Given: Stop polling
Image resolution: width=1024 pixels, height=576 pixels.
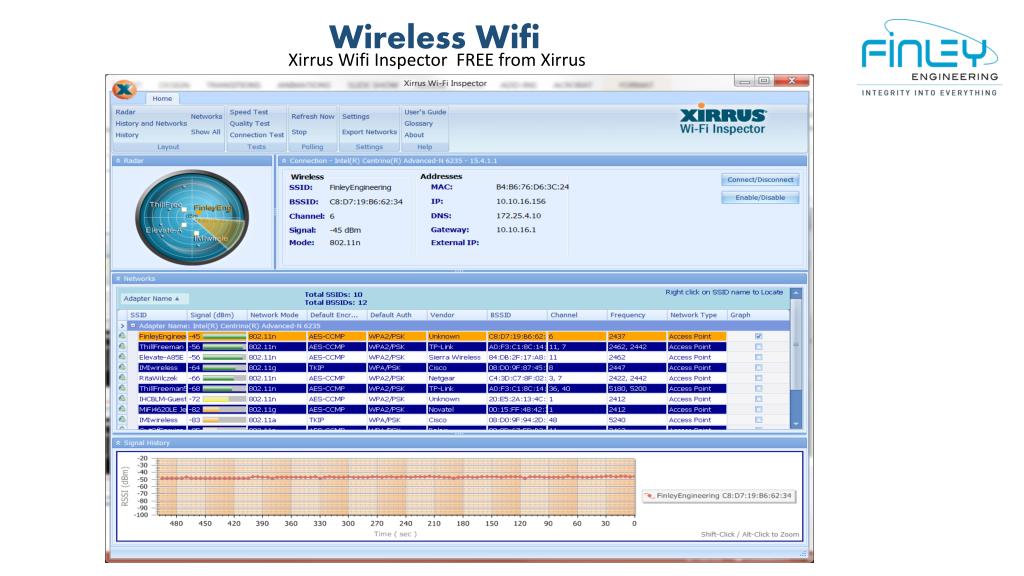Looking at the screenshot, I should [x=299, y=132].
